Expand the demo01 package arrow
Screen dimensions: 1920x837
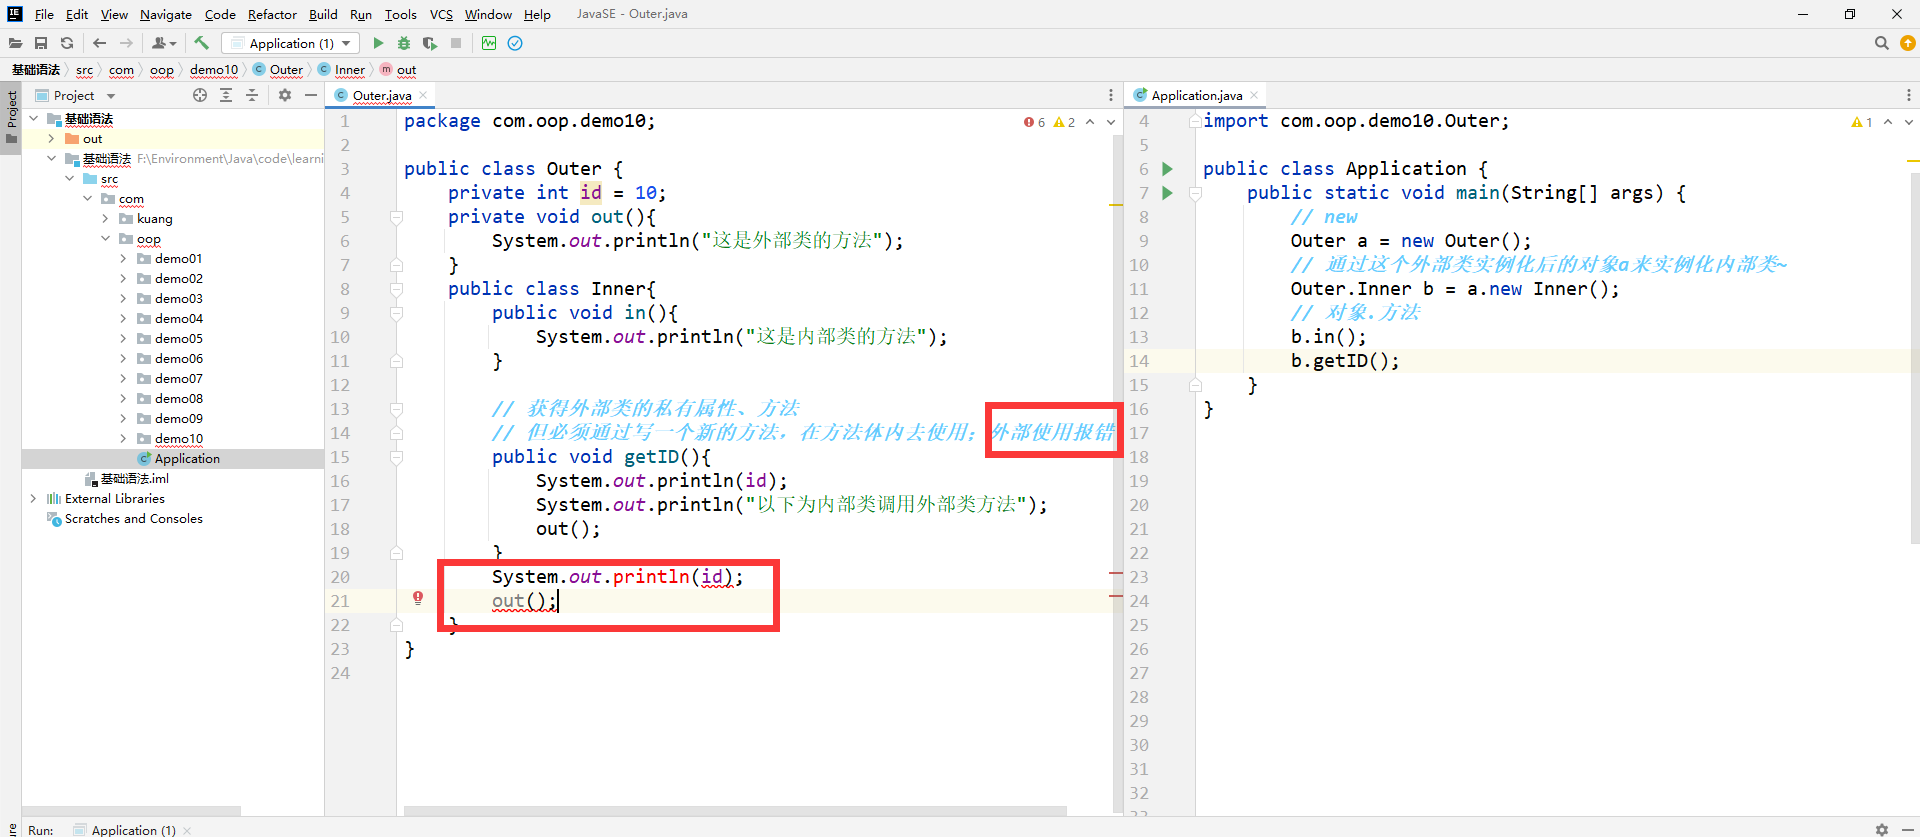123,259
